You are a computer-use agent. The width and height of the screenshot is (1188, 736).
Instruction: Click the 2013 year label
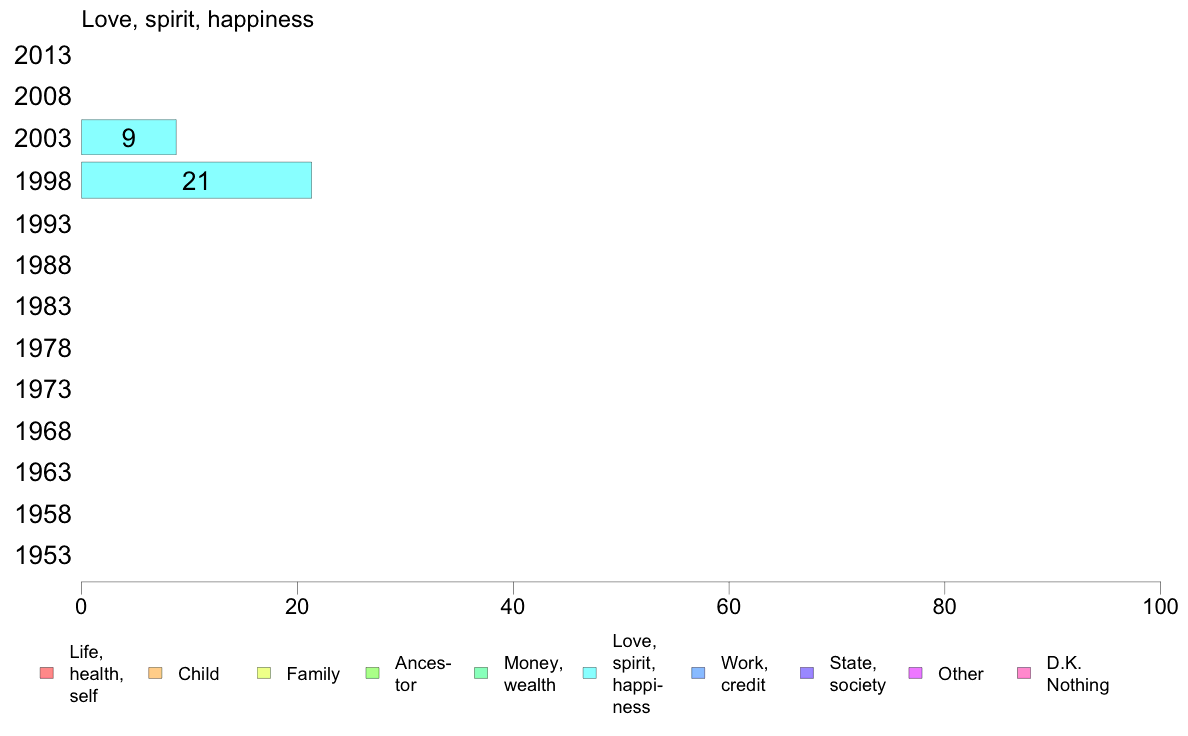pos(43,55)
